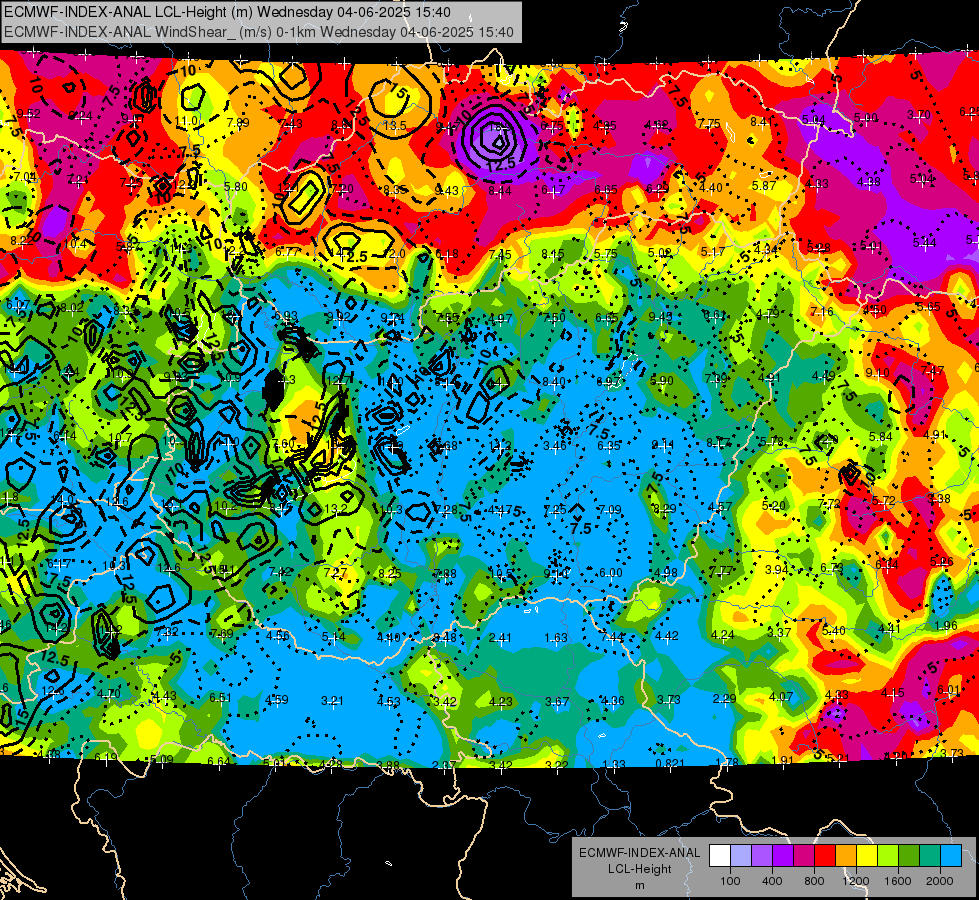Click the sky blue legend swatch
The height and width of the screenshot is (900, 979).
952,856
